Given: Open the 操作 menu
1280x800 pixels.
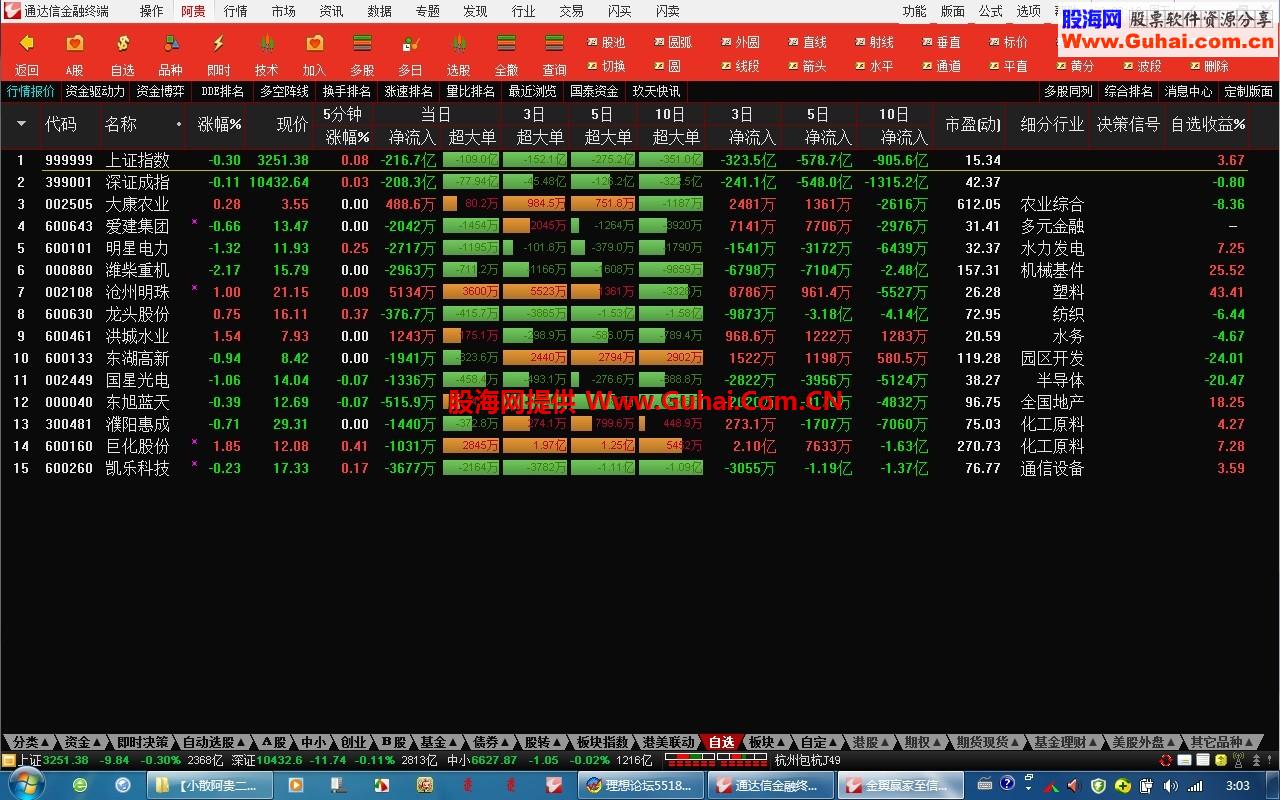Looking at the screenshot, I should pyautogui.click(x=152, y=11).
